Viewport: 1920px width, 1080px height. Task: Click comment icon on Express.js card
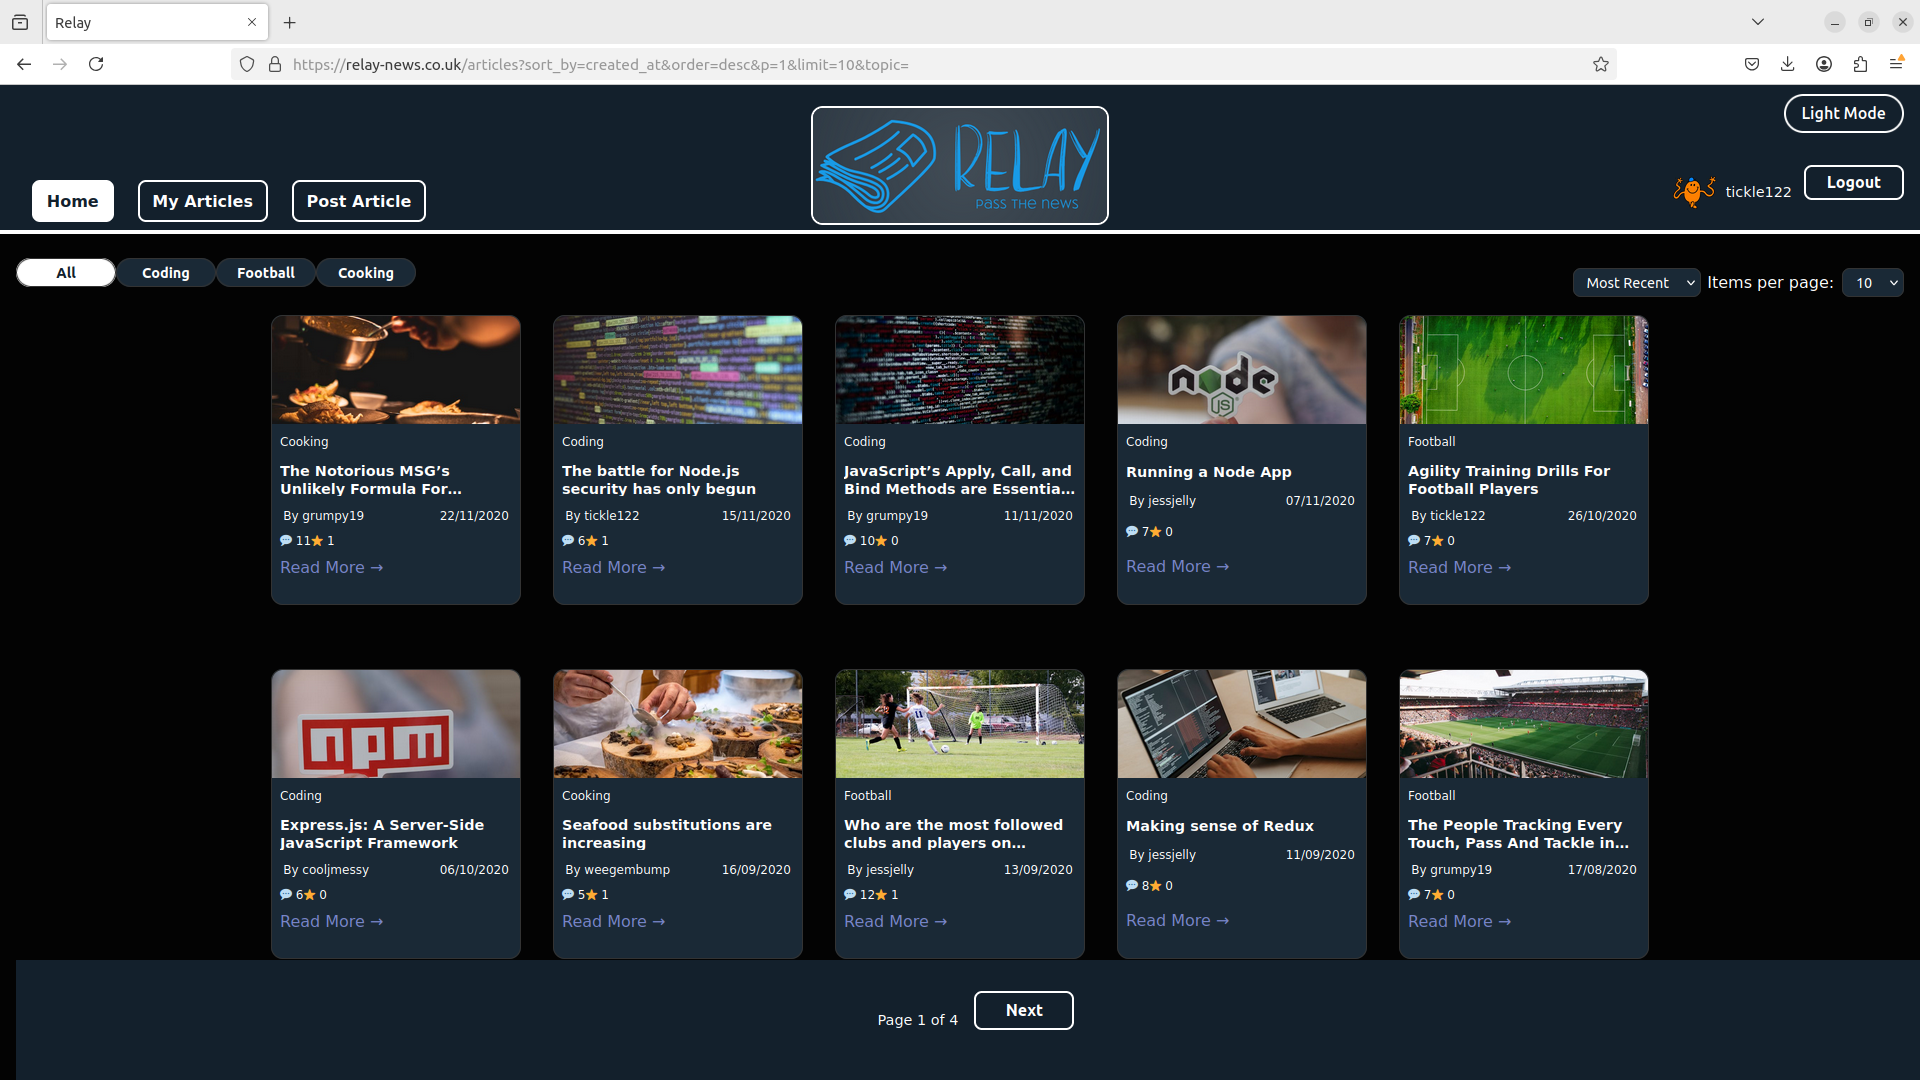286,894
